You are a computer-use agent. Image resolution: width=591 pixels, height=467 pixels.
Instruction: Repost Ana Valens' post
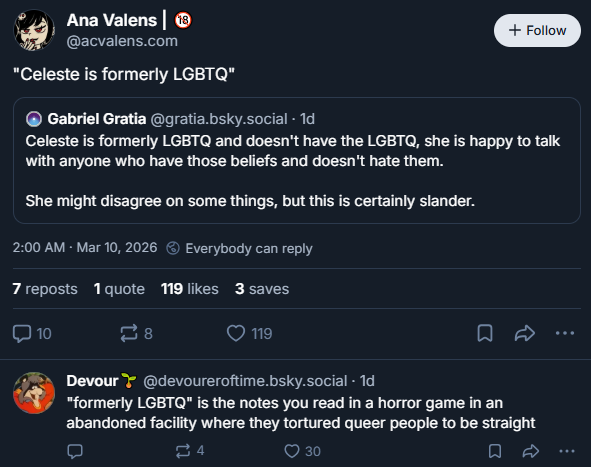point(129,334)
